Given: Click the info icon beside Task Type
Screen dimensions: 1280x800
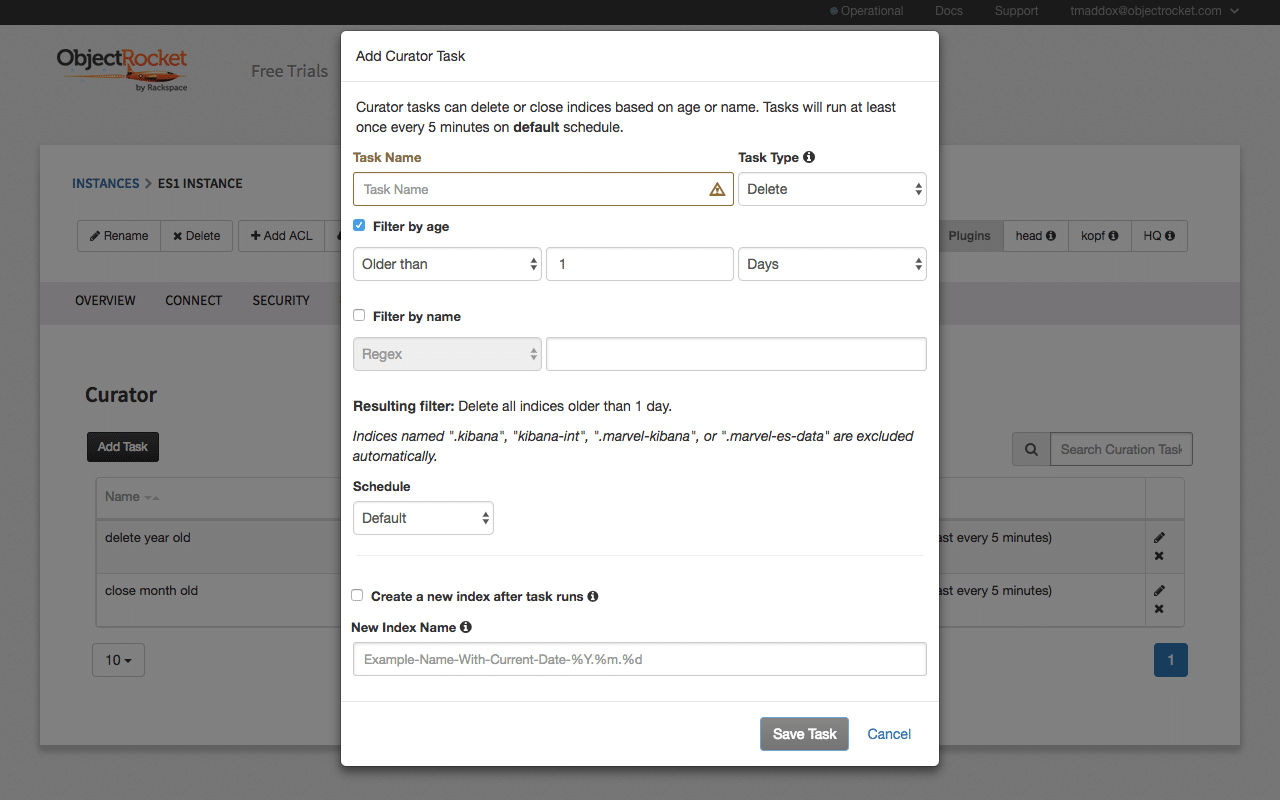Looking at the screenshot, I should 809,157.
